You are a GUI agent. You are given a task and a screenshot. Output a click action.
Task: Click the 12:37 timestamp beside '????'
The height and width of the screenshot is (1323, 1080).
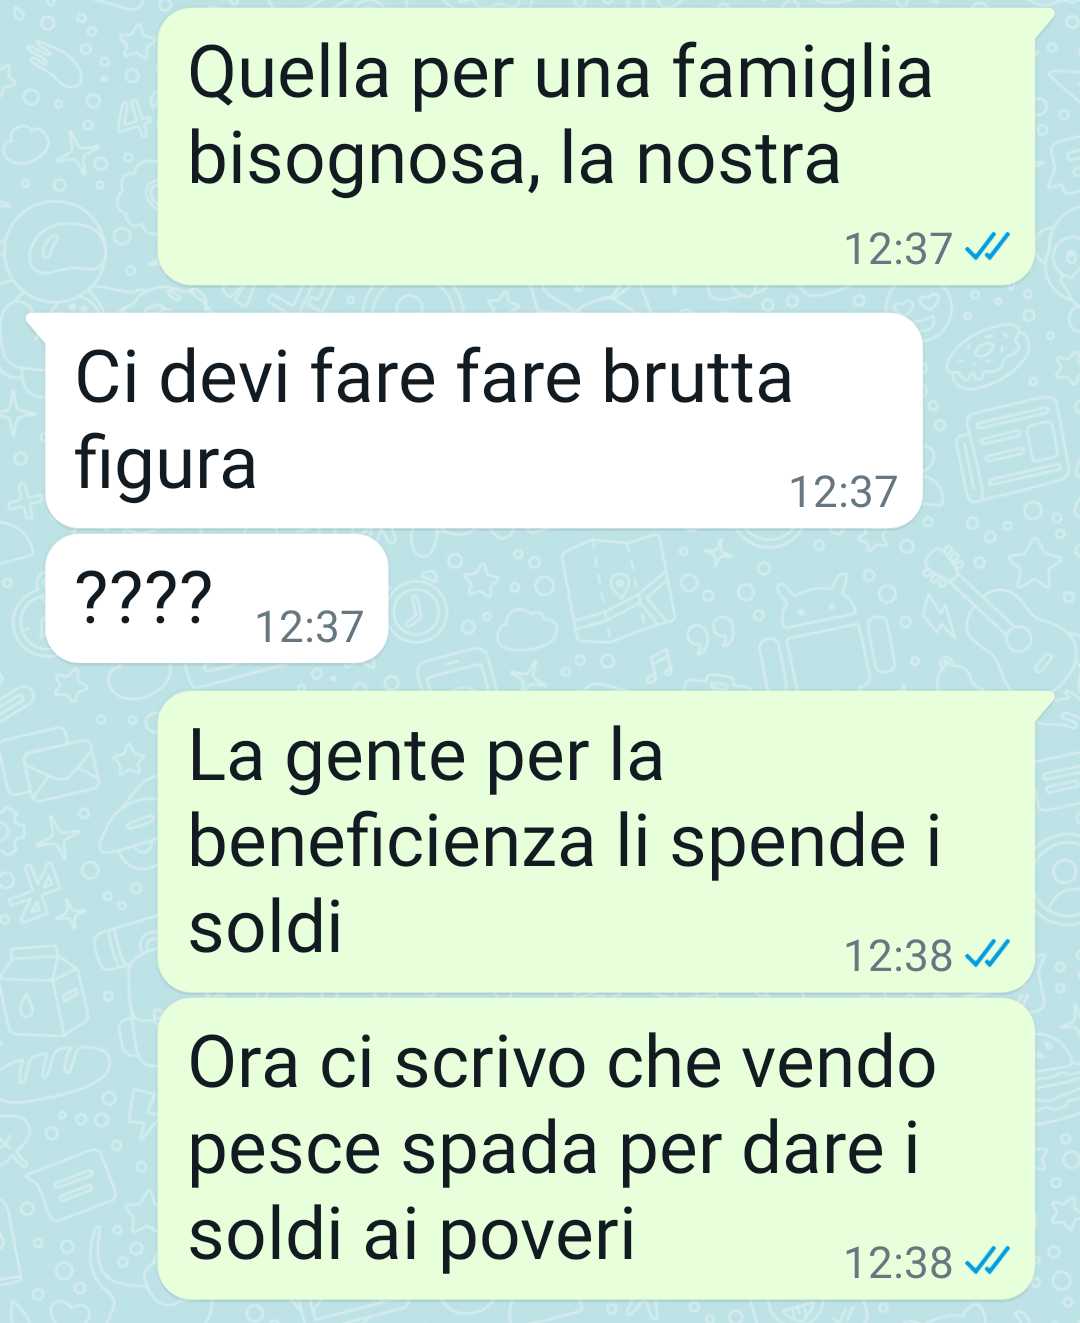pos(309,627)
